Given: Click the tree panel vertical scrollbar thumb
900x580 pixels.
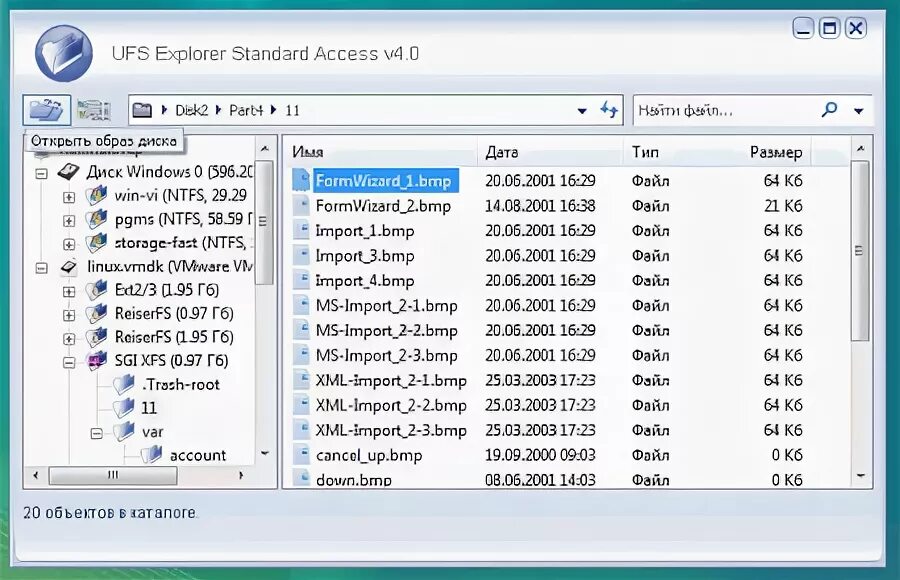Looking at the screenshot, I should point(263,223).
